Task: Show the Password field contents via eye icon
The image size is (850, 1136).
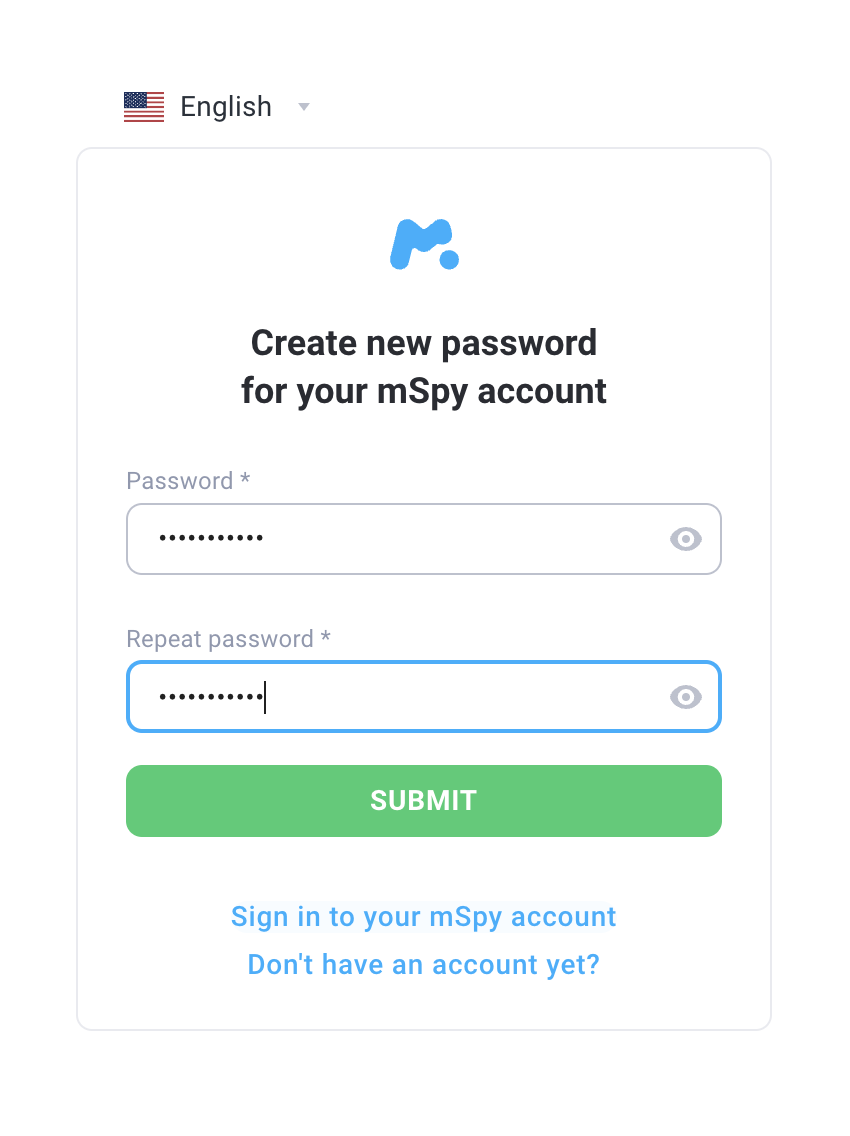Action: pyautogui.click(x=686, y=539)
